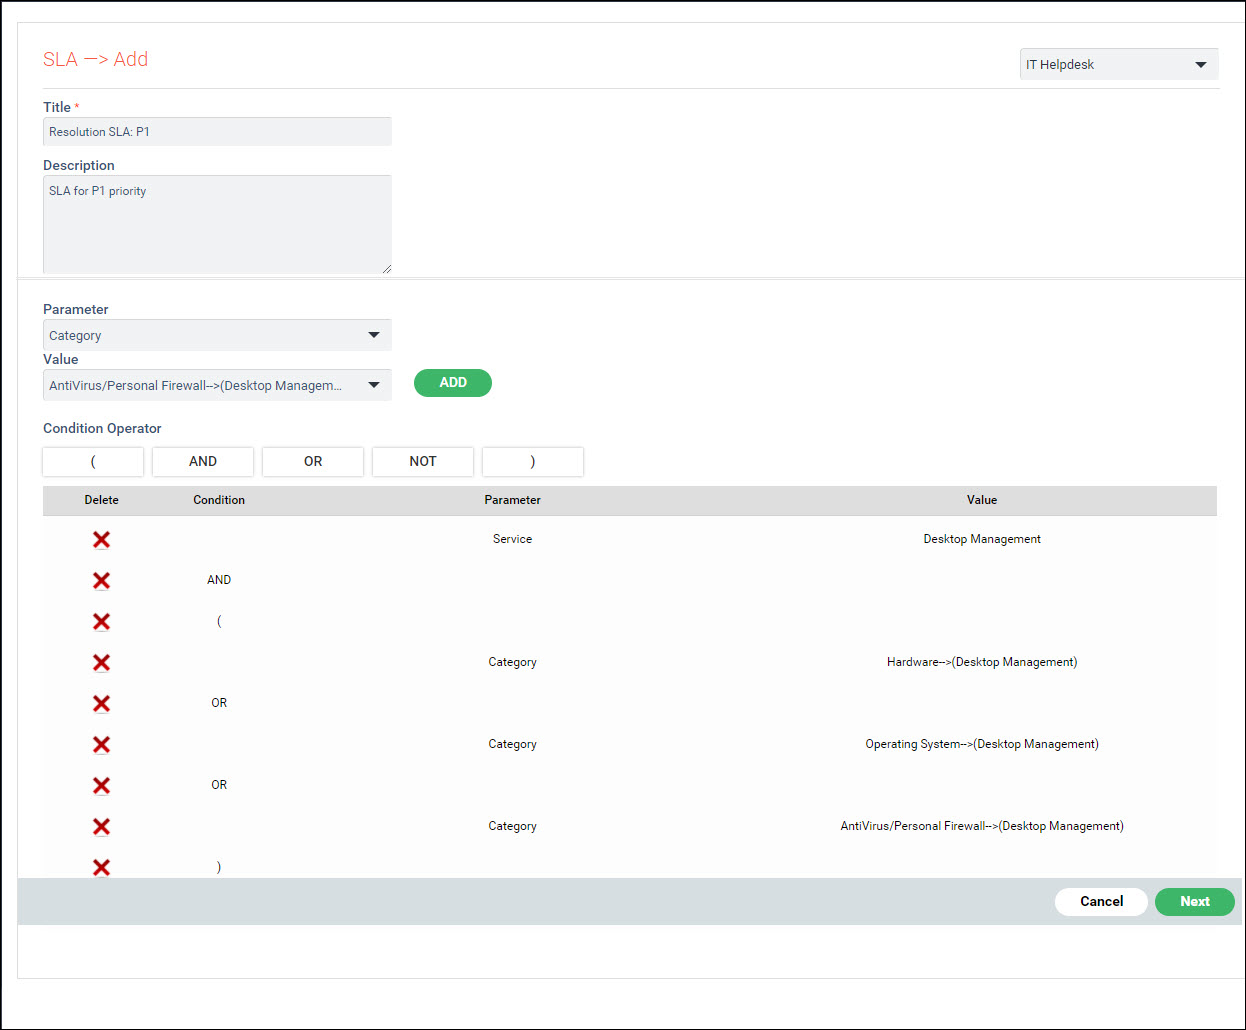Remove the second OR operator row
Viewport: 1246px width, 1030px height.
[101, 786]
